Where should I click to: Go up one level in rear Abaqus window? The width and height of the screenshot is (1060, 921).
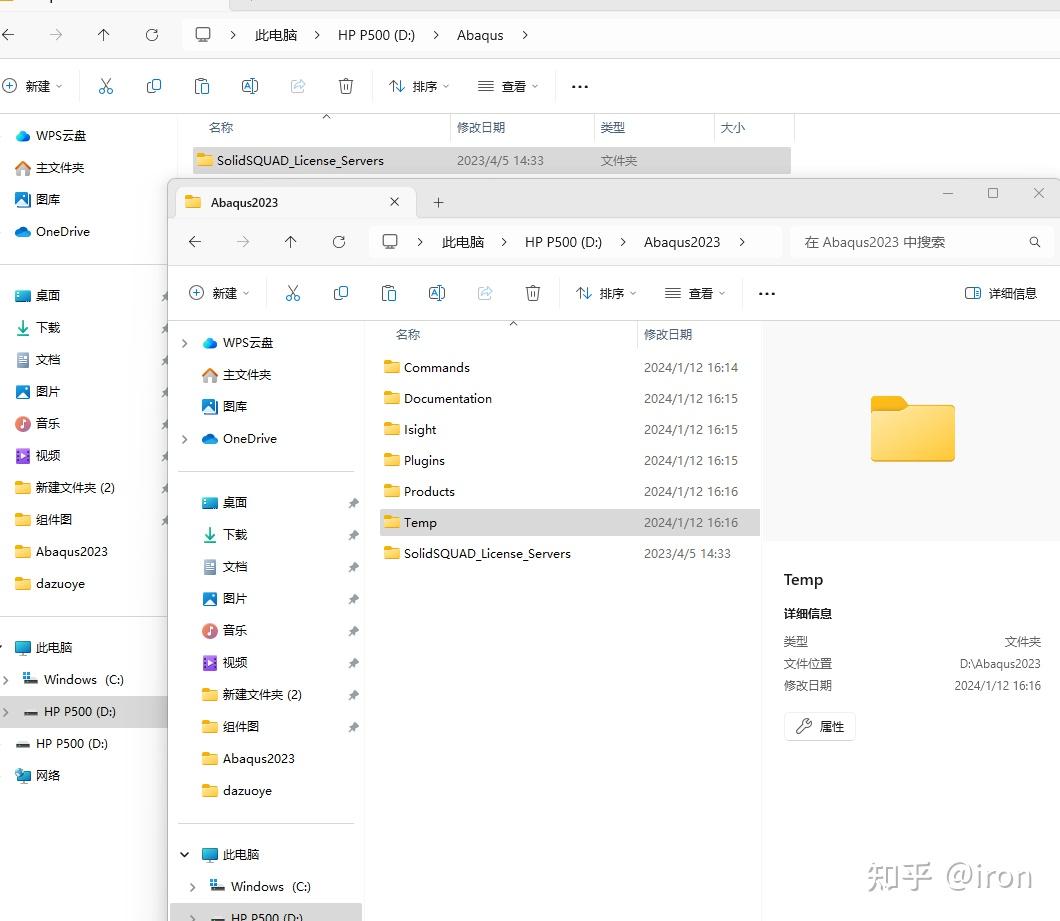pyautogui.click(x=103, y=34)
